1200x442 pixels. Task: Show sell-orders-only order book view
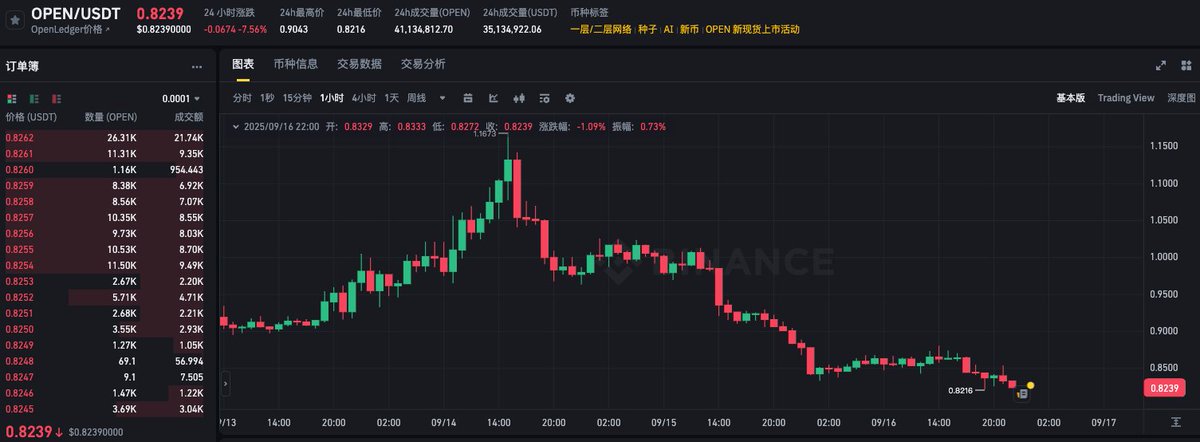[58, 98]
